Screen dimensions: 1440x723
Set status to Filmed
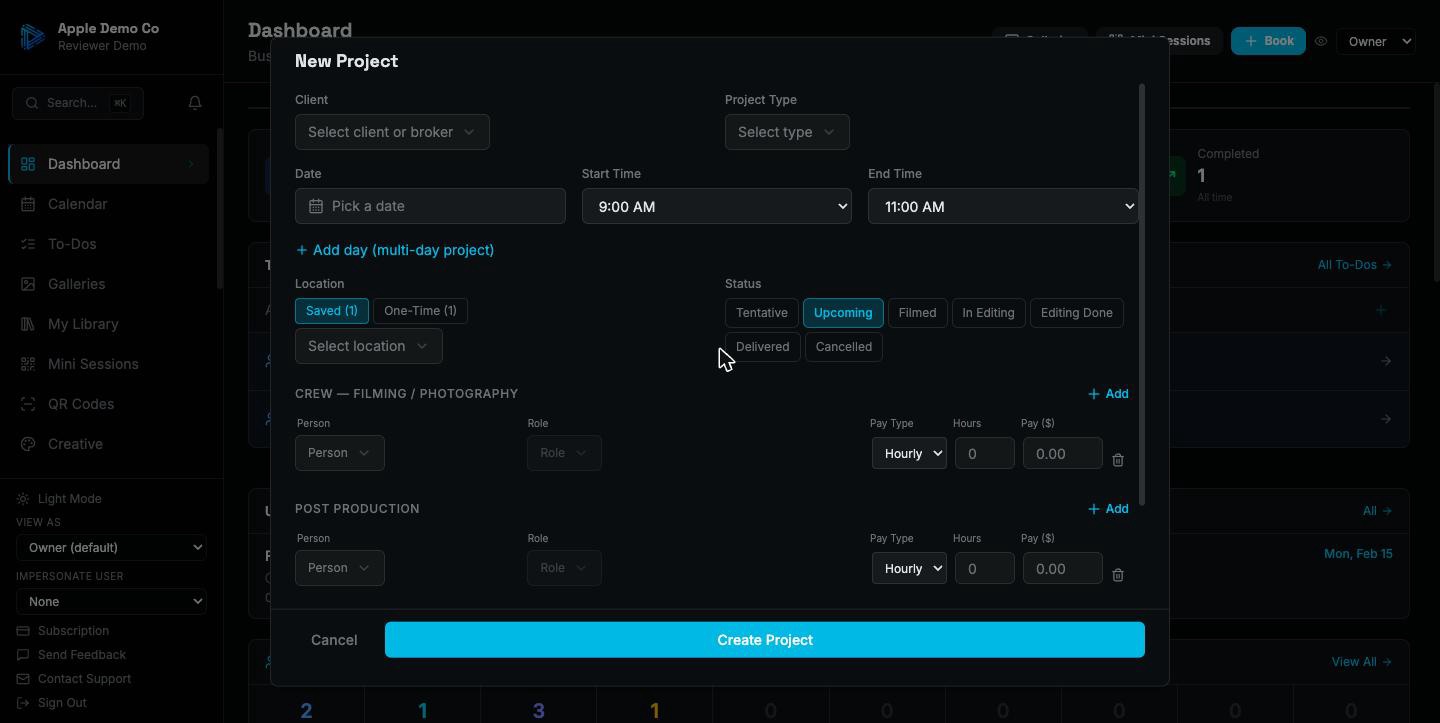pos(917,313)
